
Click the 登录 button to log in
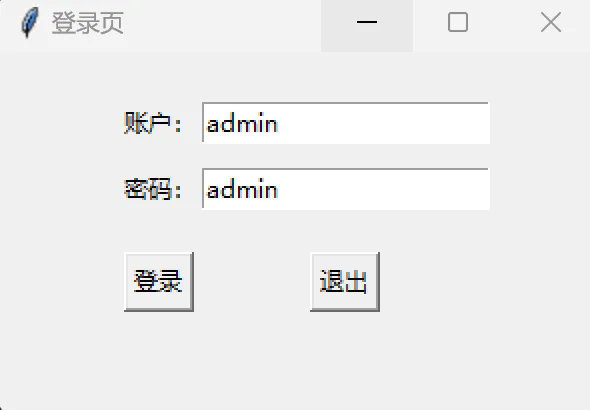[x=159, y=282]
